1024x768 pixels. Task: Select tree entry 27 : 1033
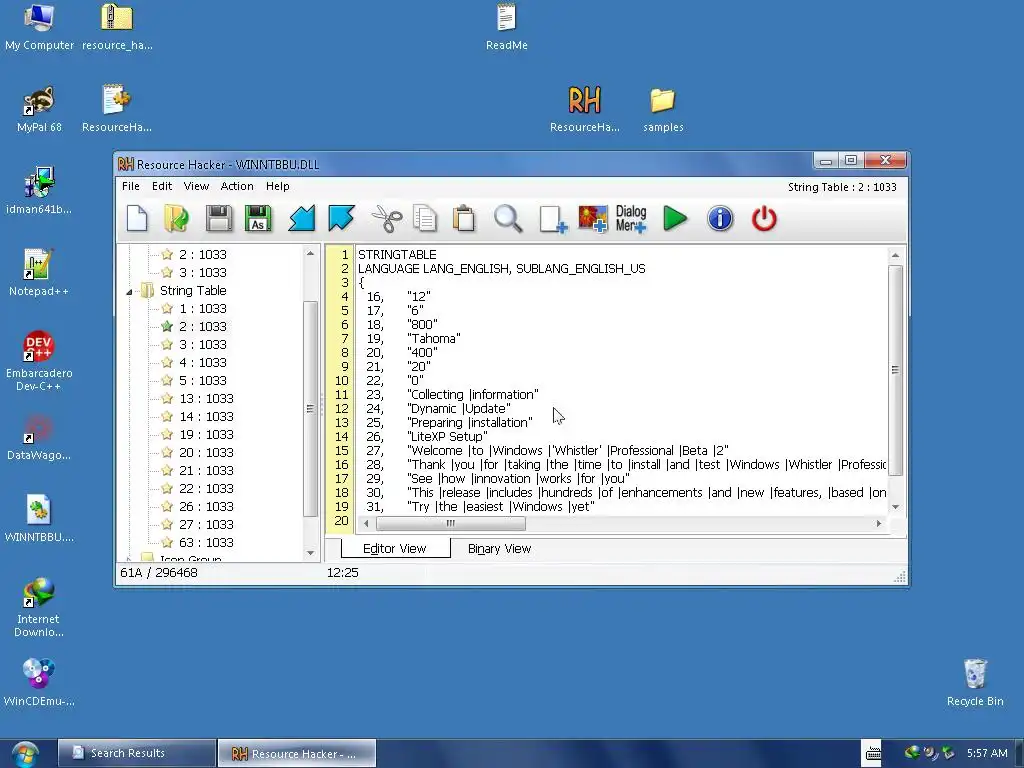206,524
